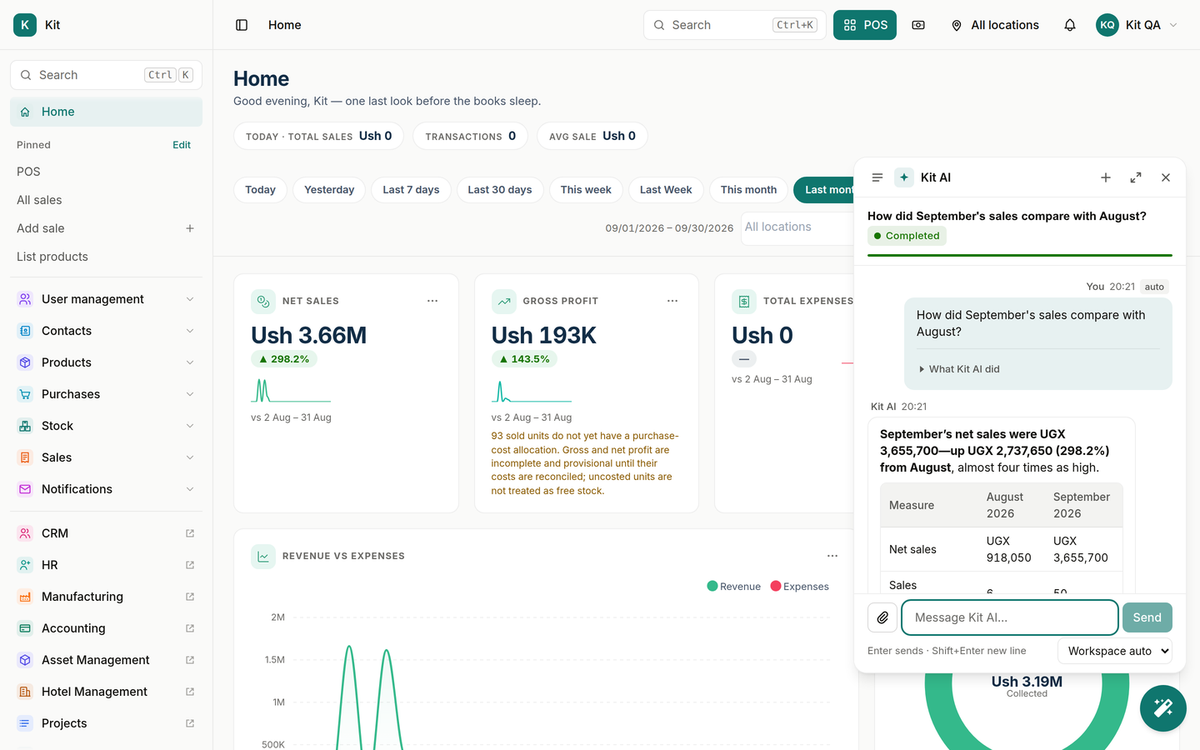The width and height of the screenshot is (1200, 750).
Task: Start a new Kit AI chat
Action: (x=1106, y=177)
